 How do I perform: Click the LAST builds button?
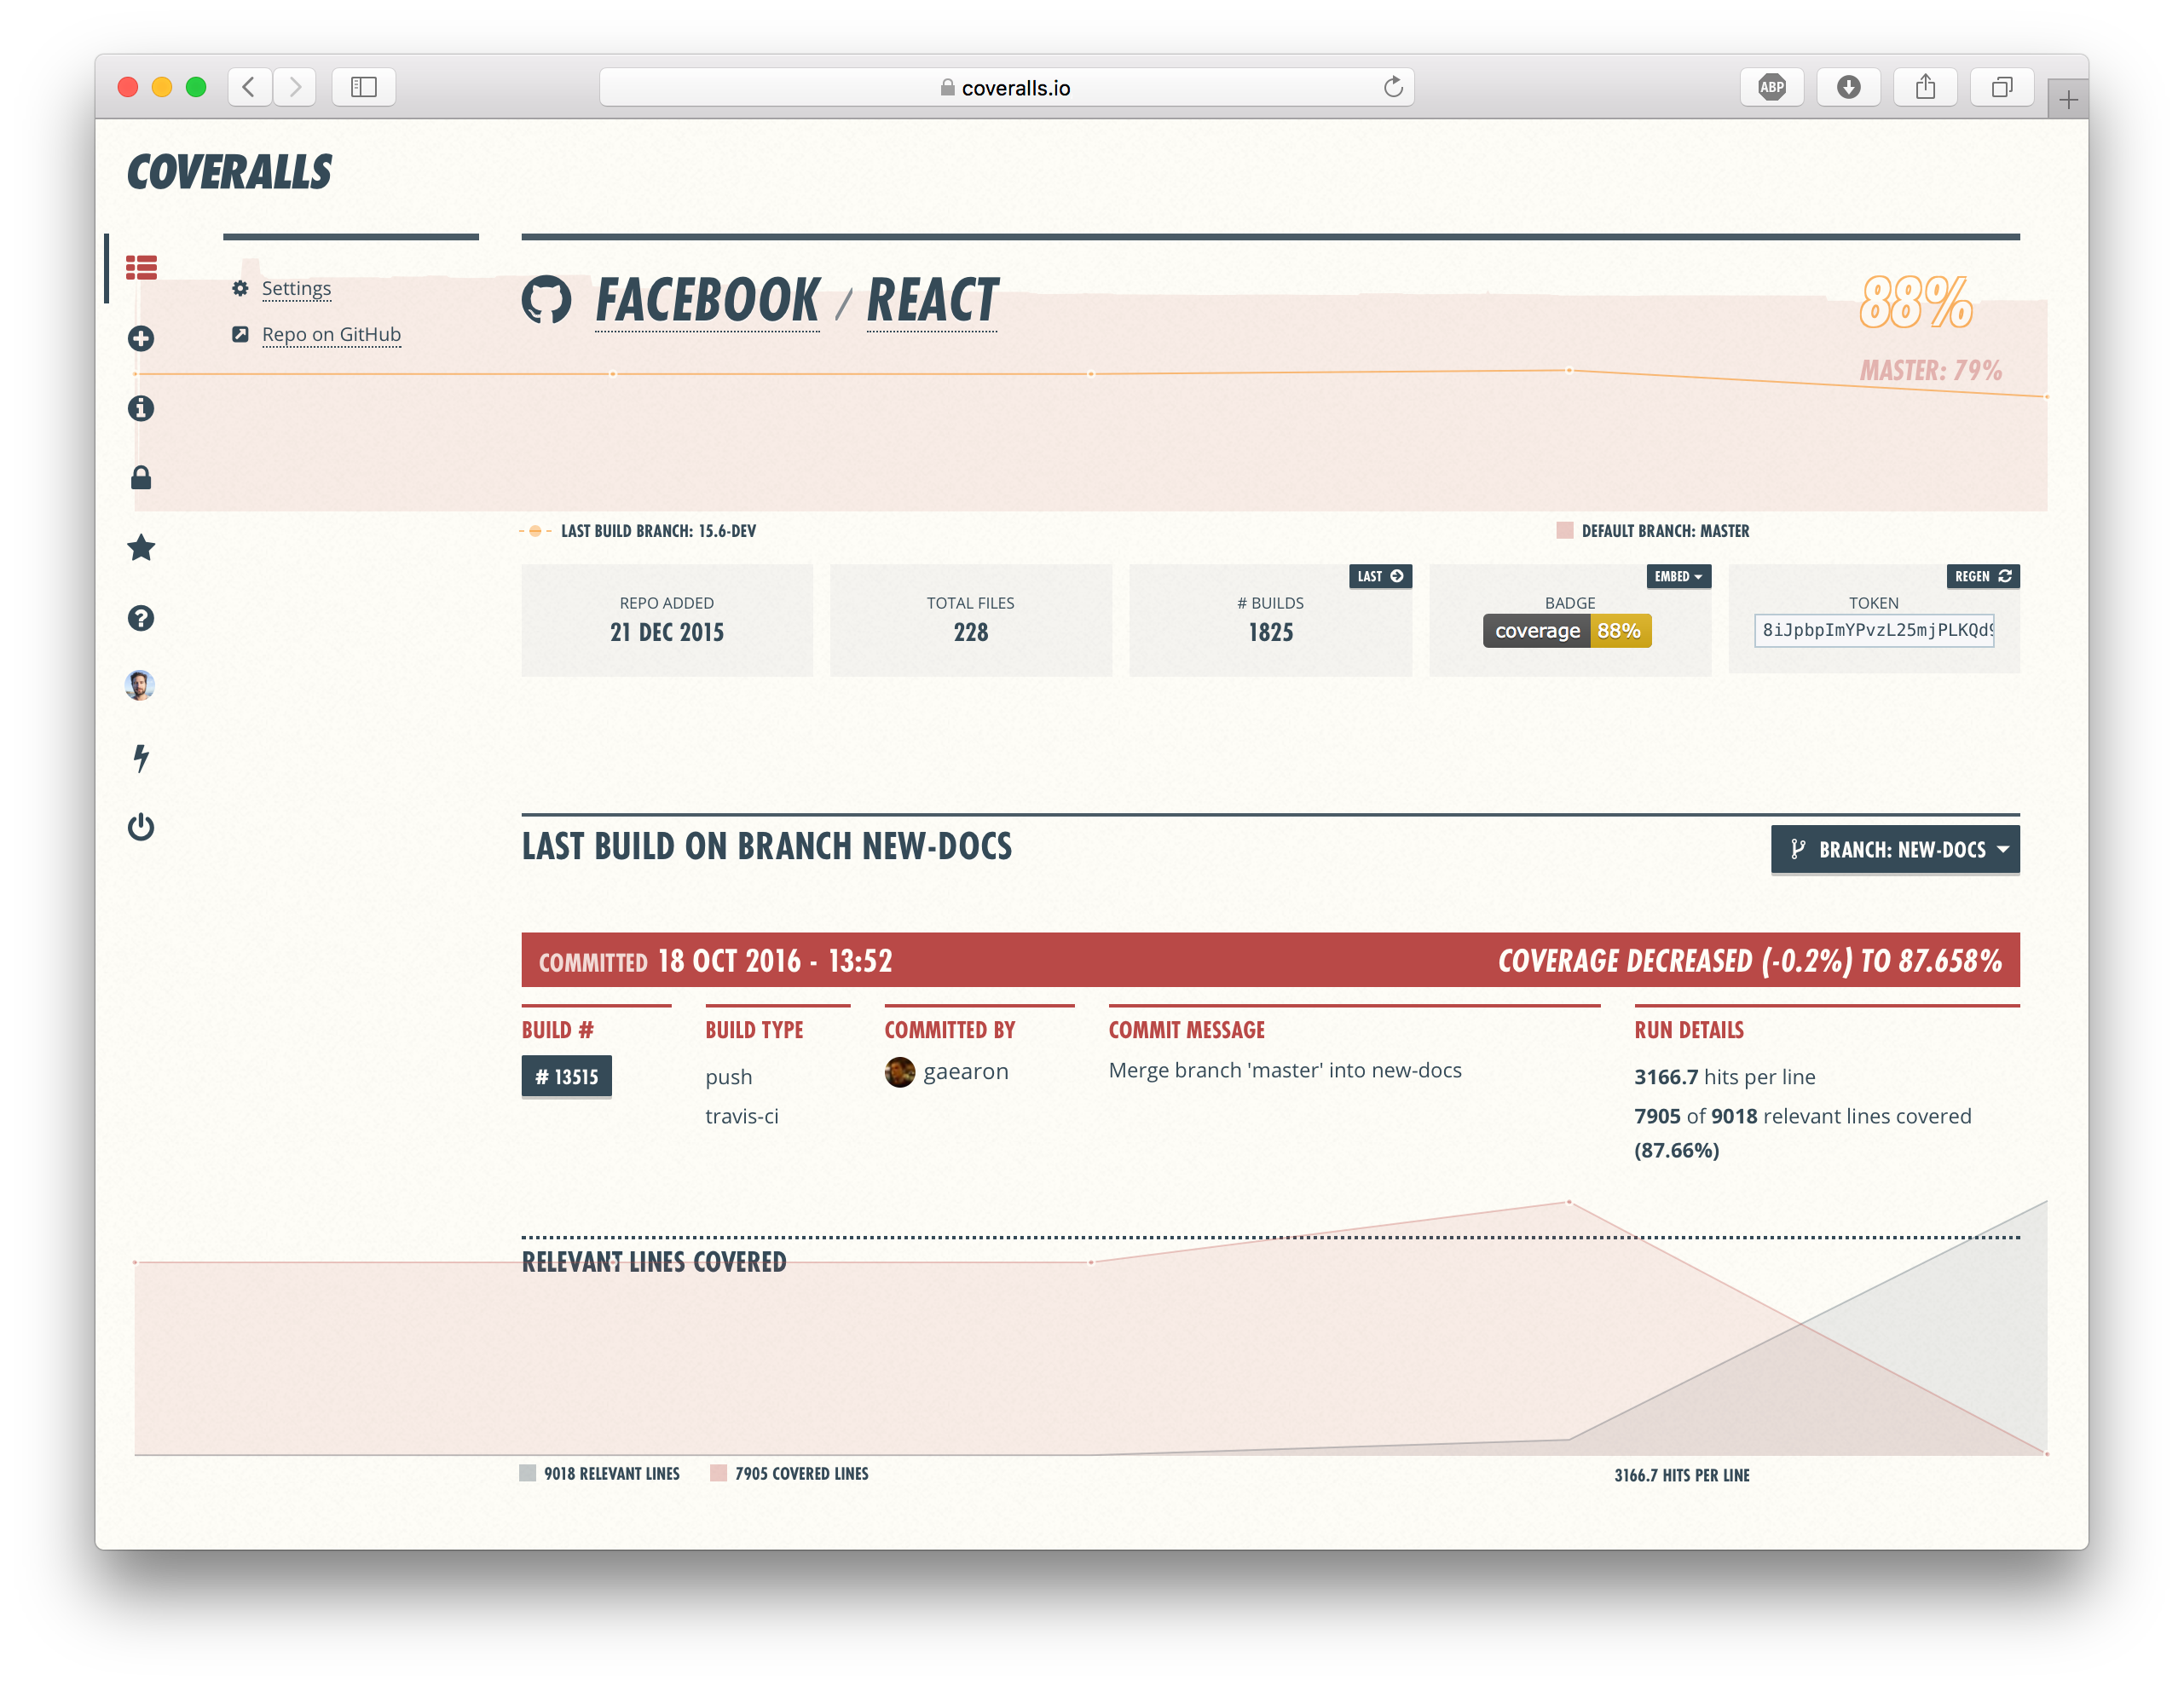click(x=1380, y=576)
